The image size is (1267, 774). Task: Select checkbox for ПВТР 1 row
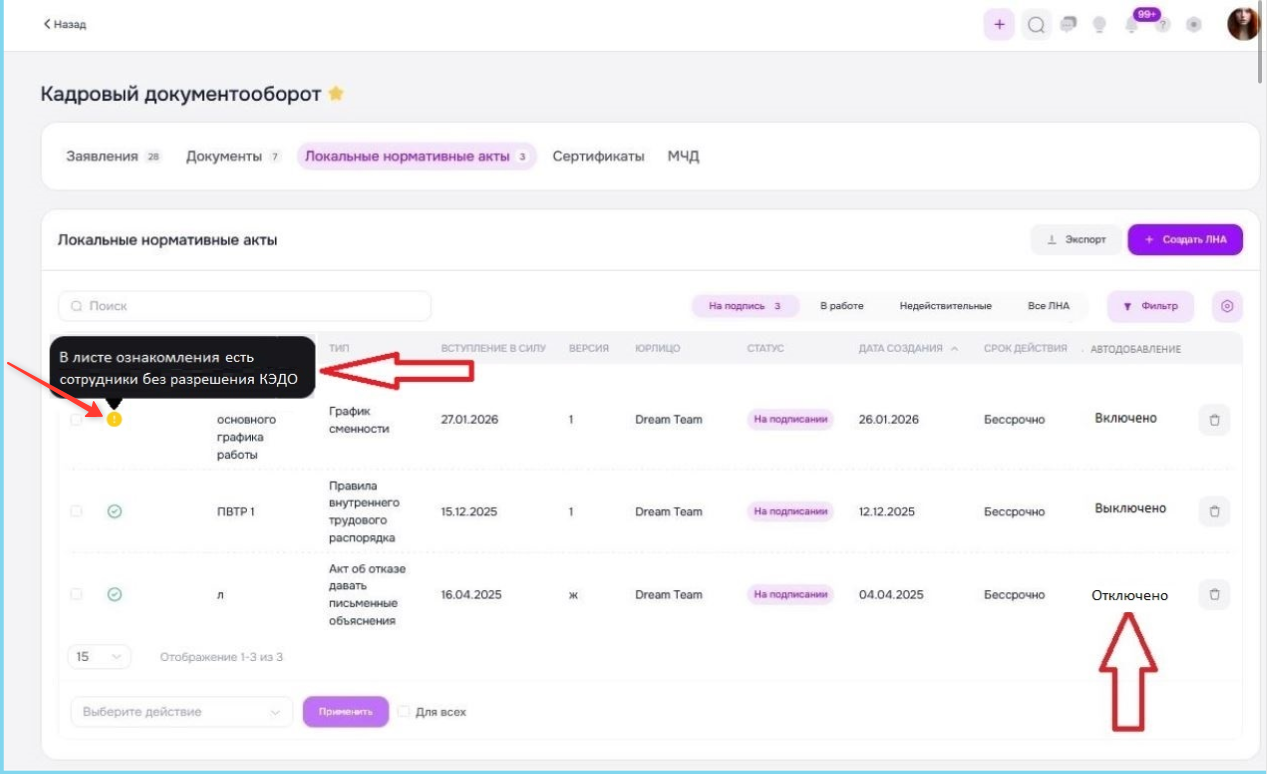[76, 511]
